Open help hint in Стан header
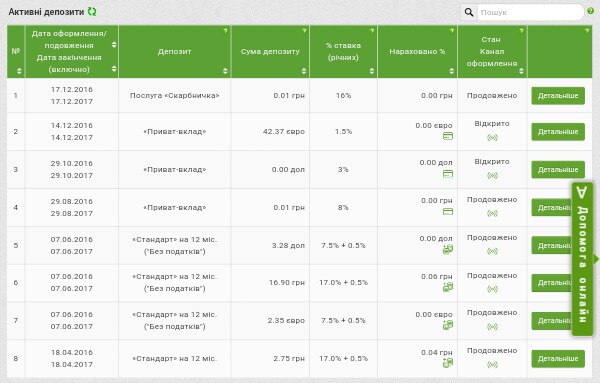 521,31
